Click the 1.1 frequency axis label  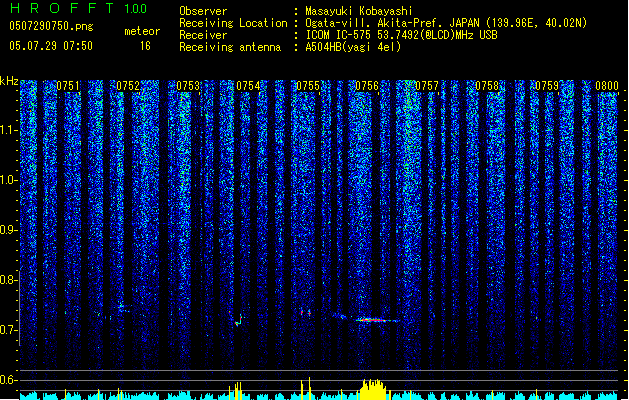9,130
